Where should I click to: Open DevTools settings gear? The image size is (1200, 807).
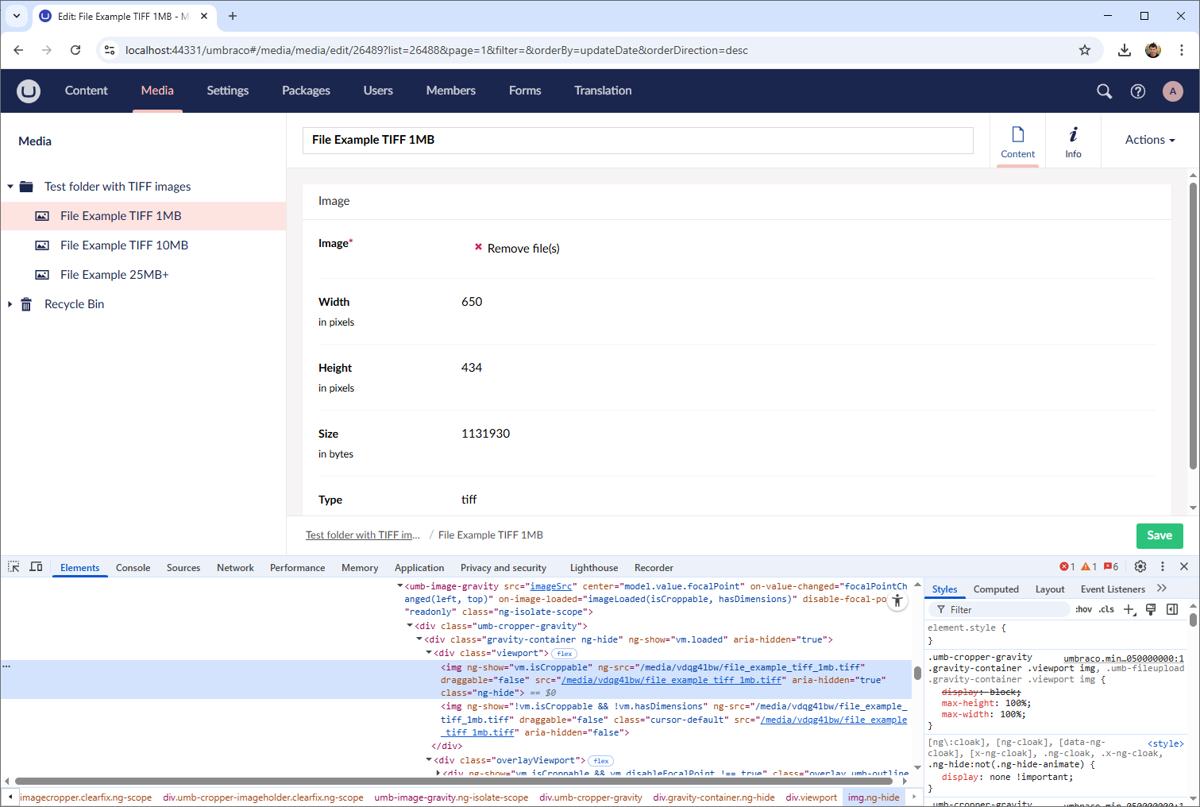1140,567
